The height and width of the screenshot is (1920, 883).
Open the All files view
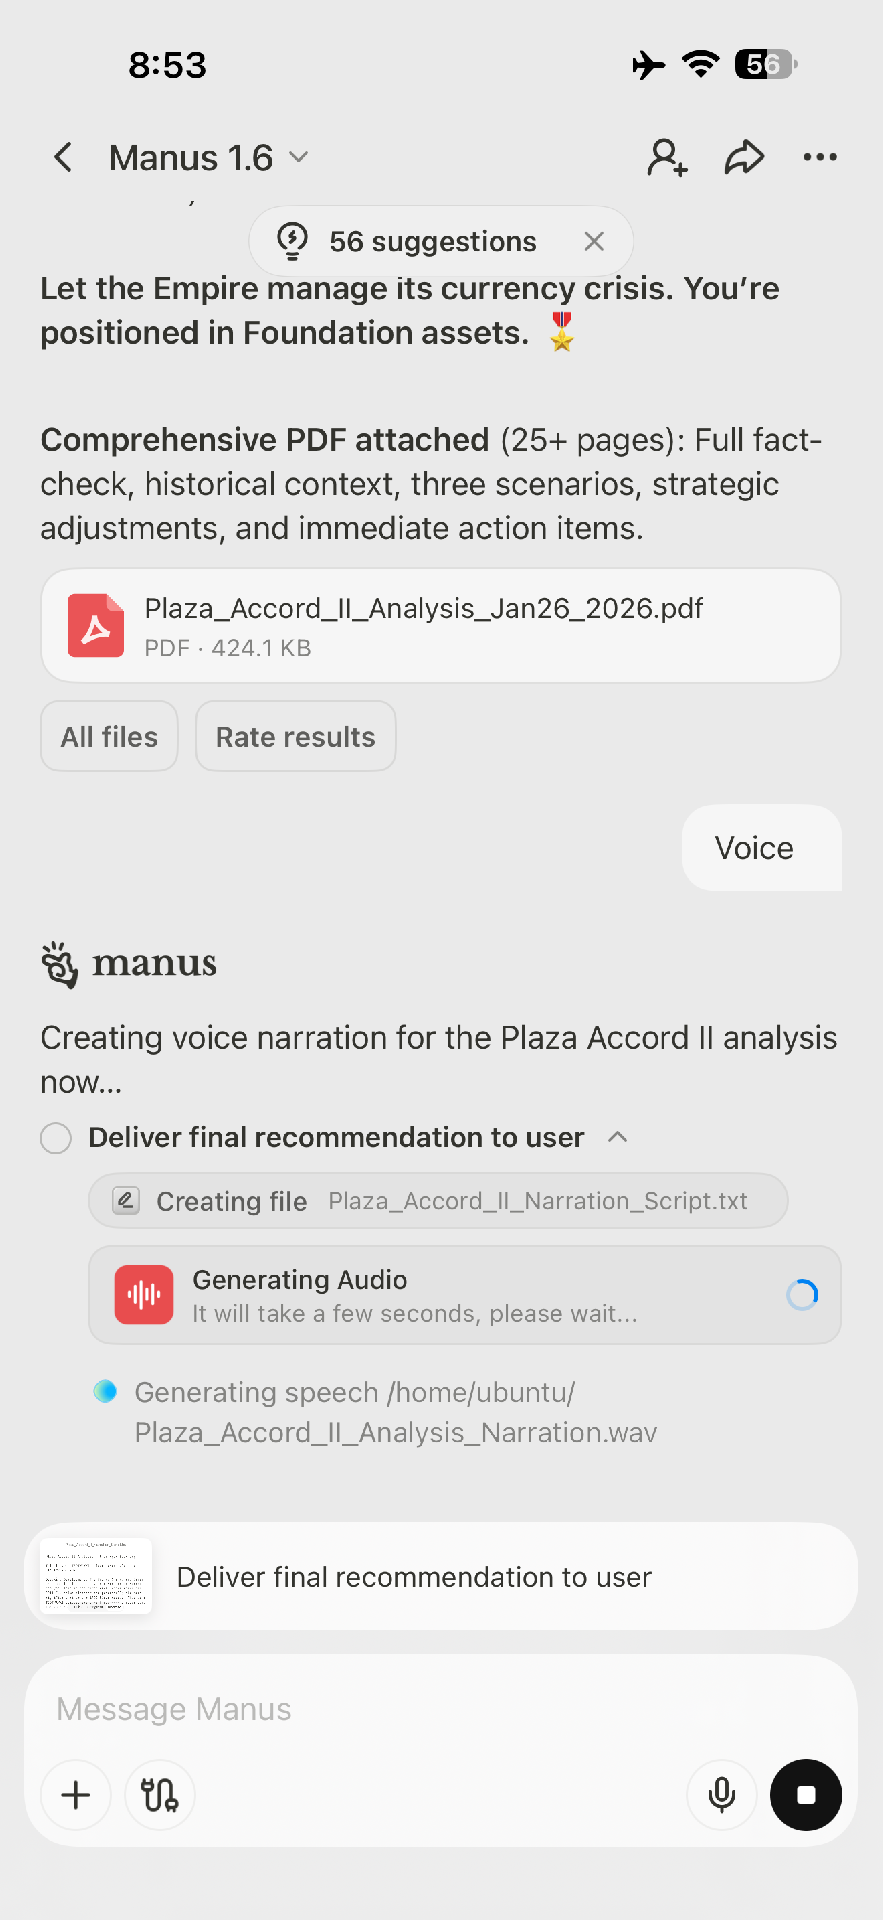tap(109, 737)
